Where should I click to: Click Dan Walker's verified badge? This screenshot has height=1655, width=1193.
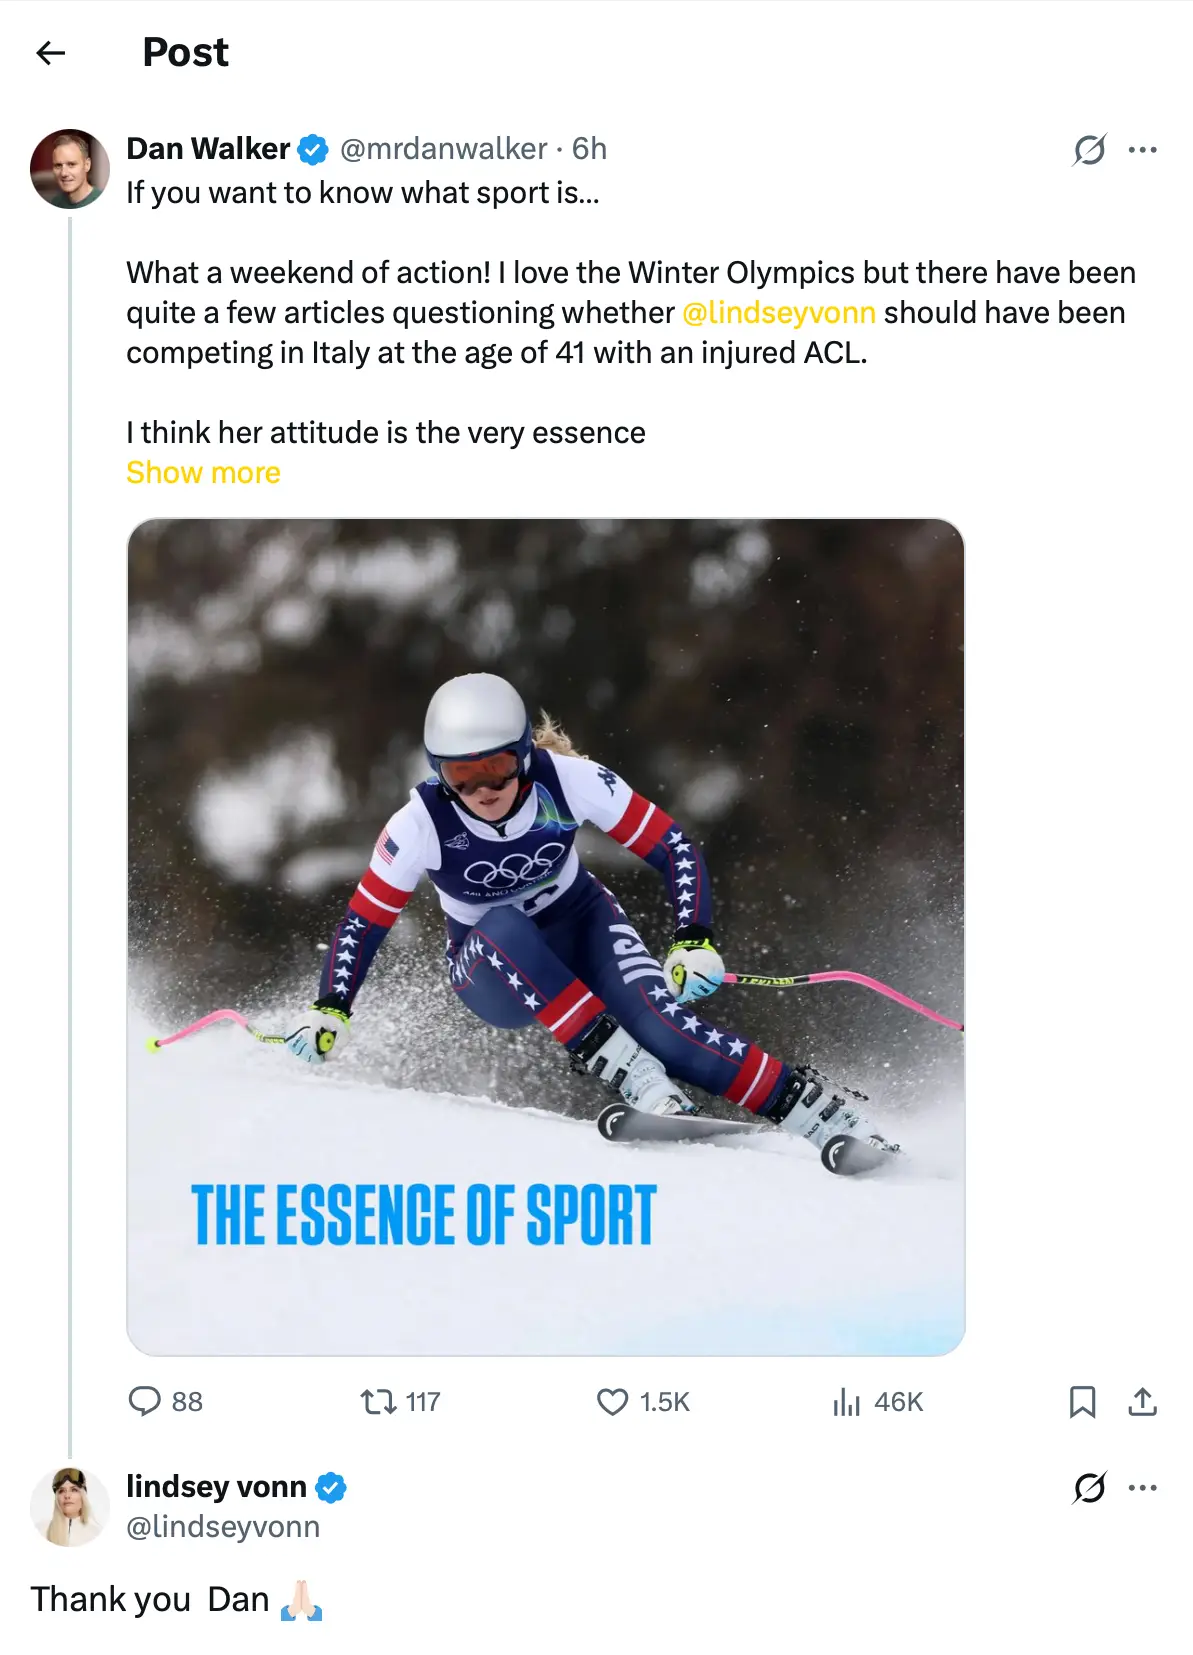point(312,148)
